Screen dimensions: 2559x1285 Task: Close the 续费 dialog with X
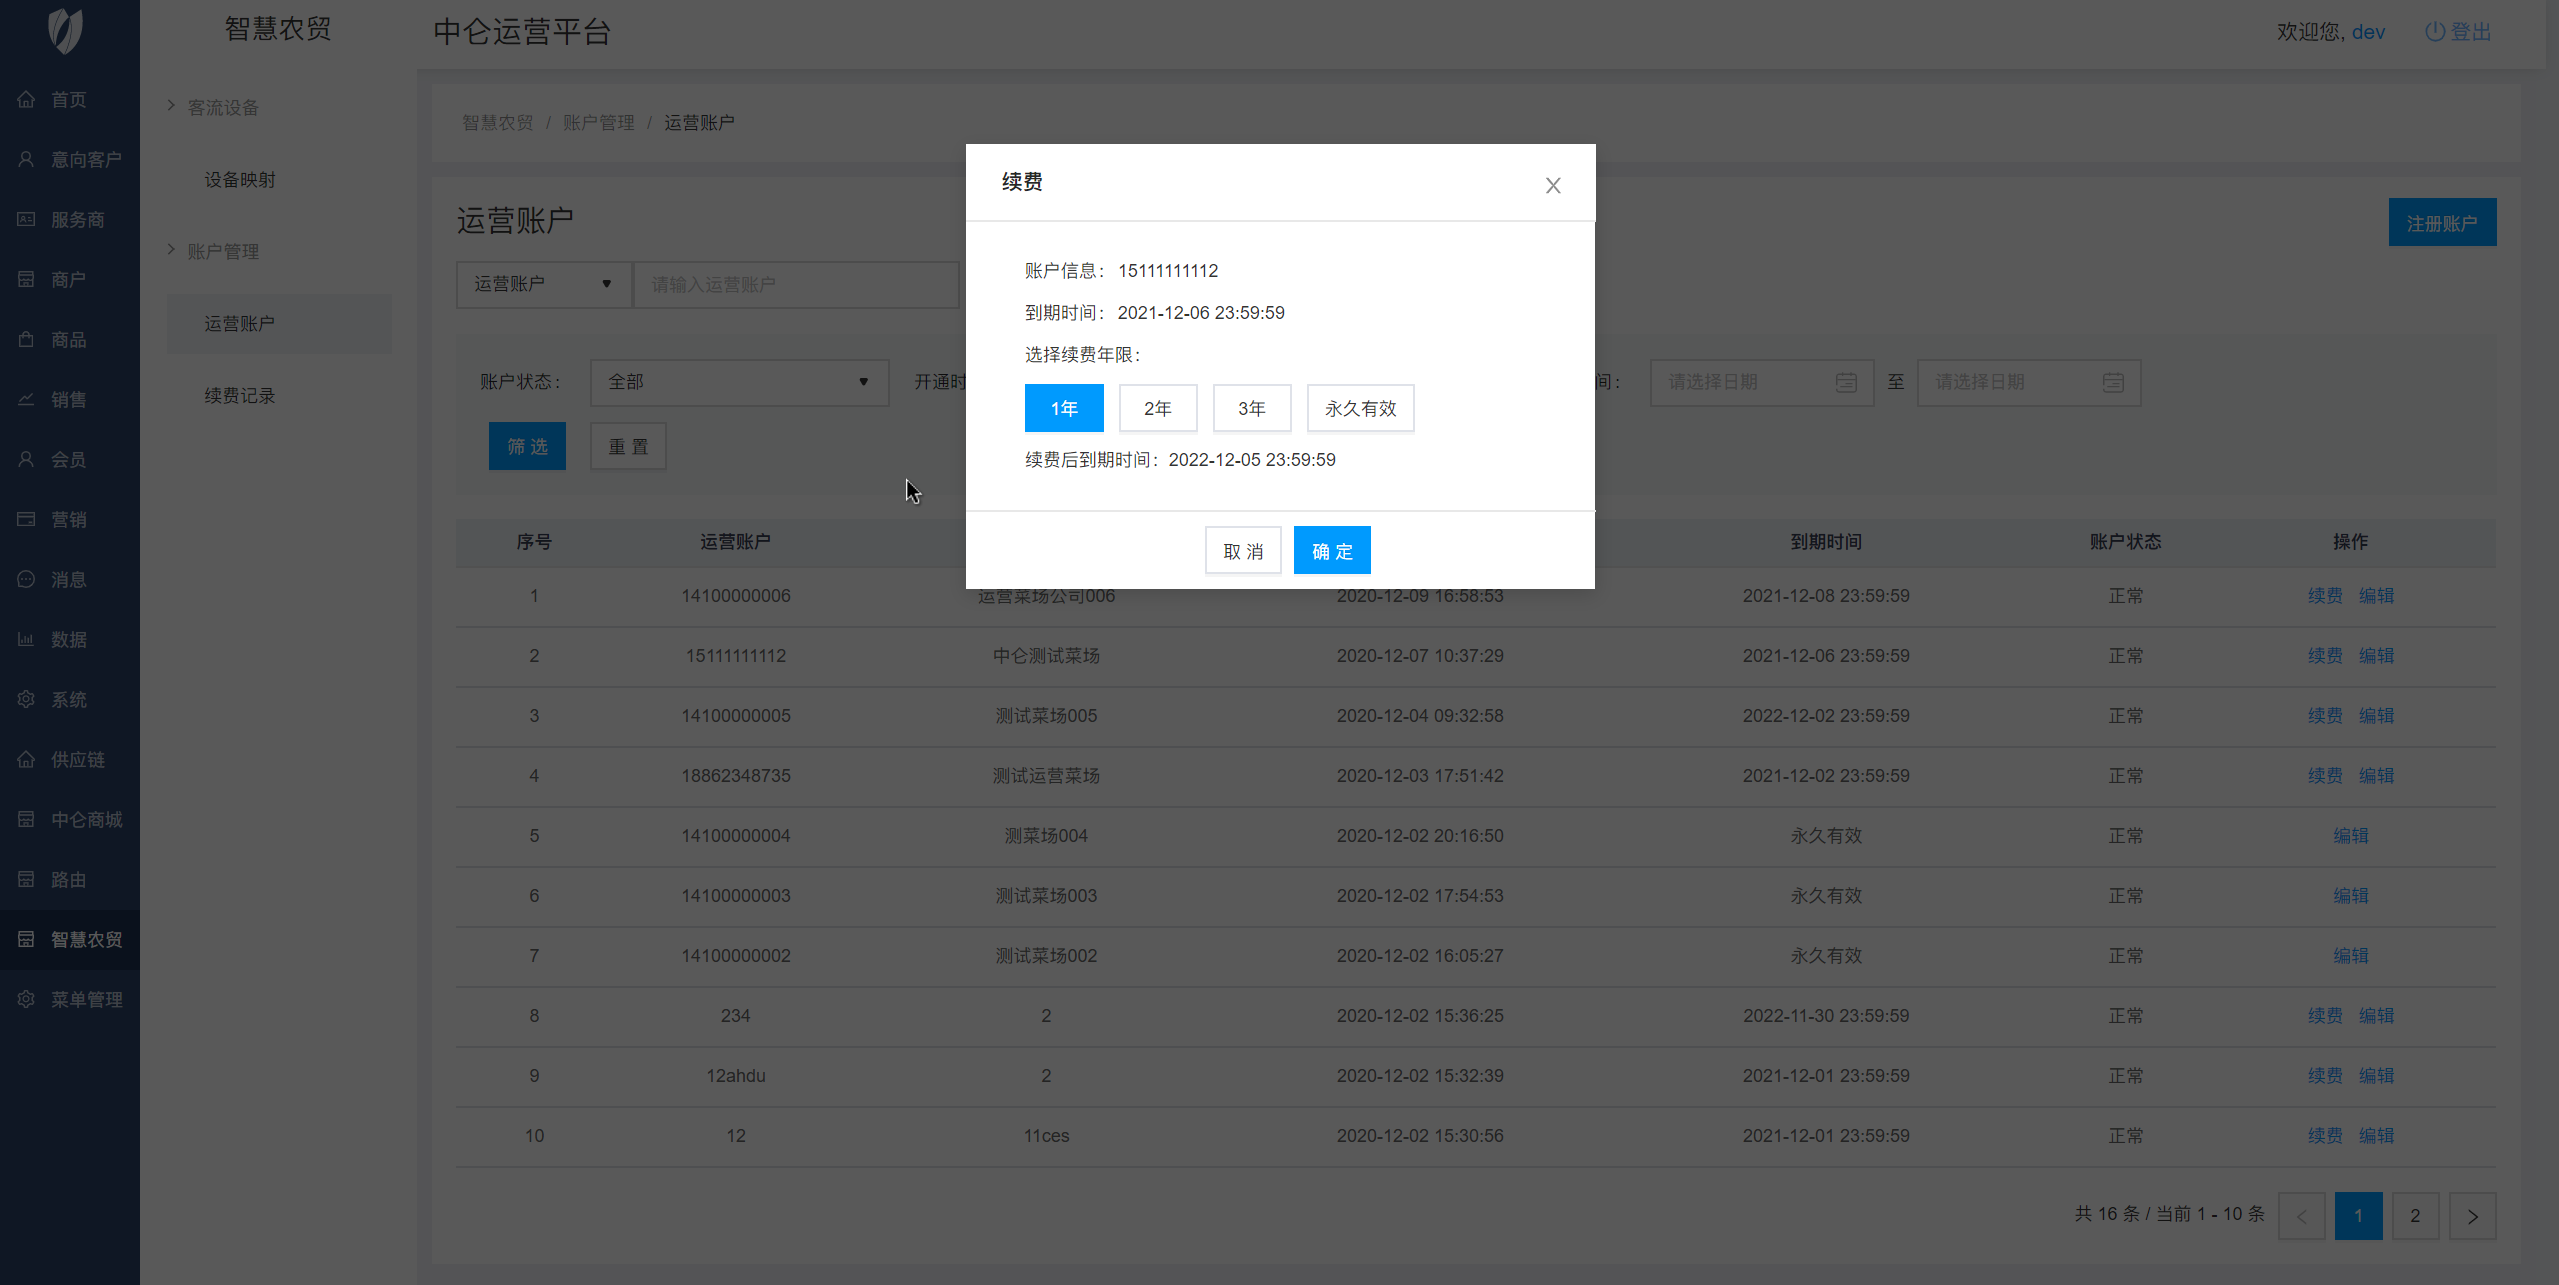coord(1553,185)
